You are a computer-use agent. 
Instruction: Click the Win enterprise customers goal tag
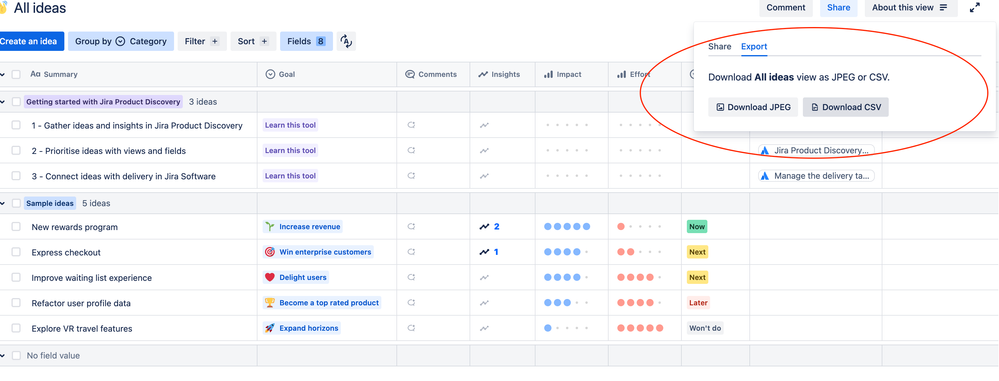pos(318,252)
